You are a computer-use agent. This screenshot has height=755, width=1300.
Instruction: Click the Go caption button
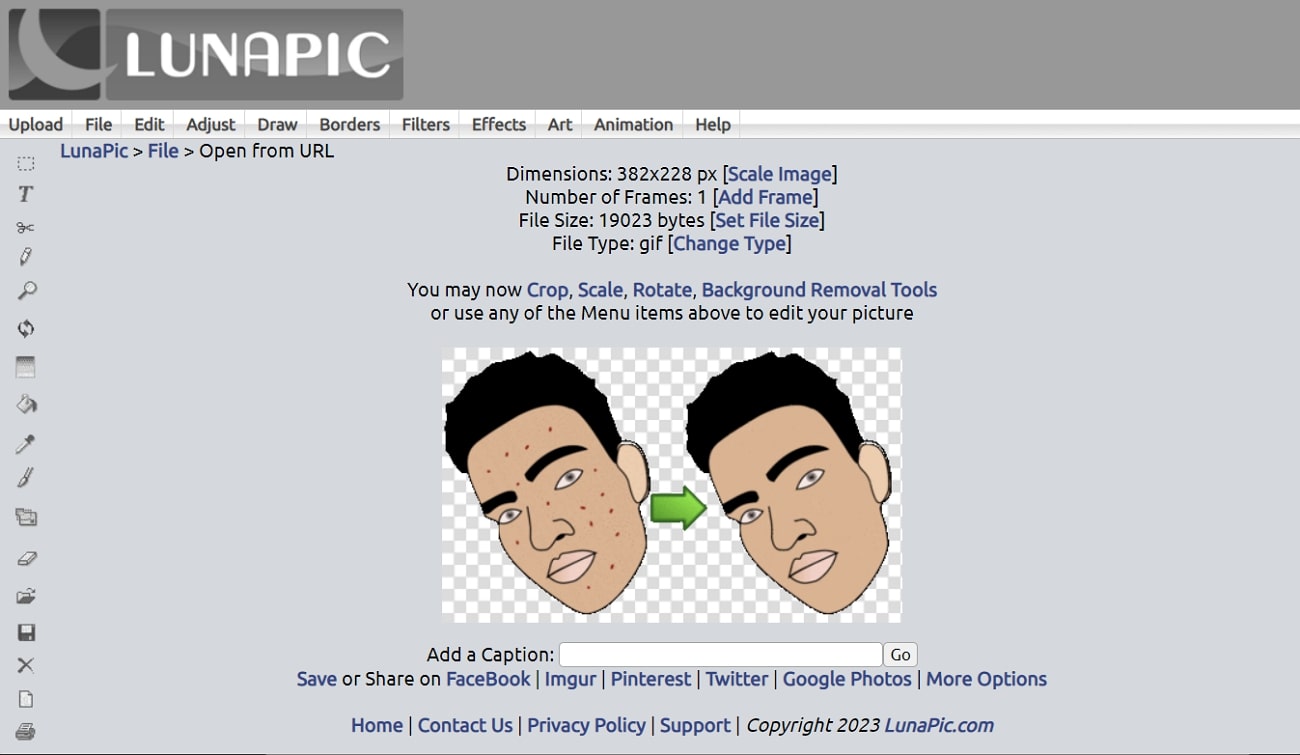(x=900, y=655)
